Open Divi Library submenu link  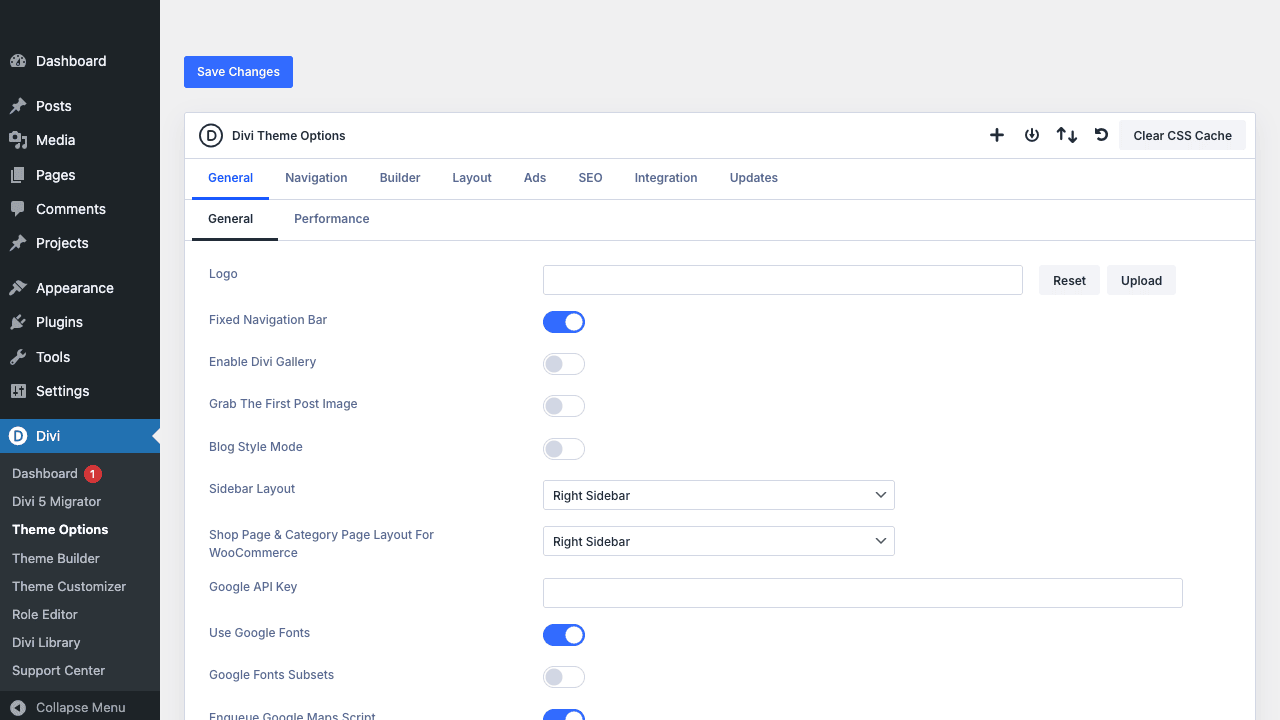(46, 642)
